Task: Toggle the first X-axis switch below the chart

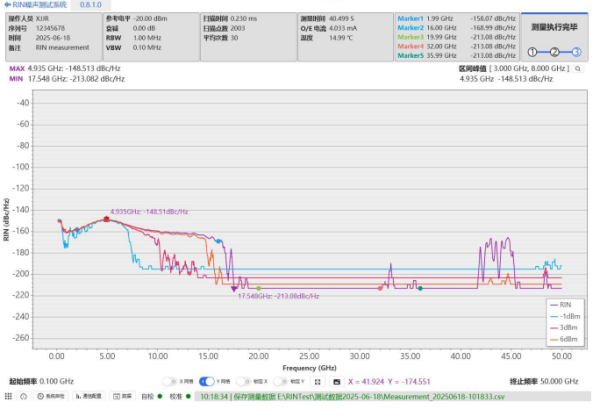Action: [170, 381]
